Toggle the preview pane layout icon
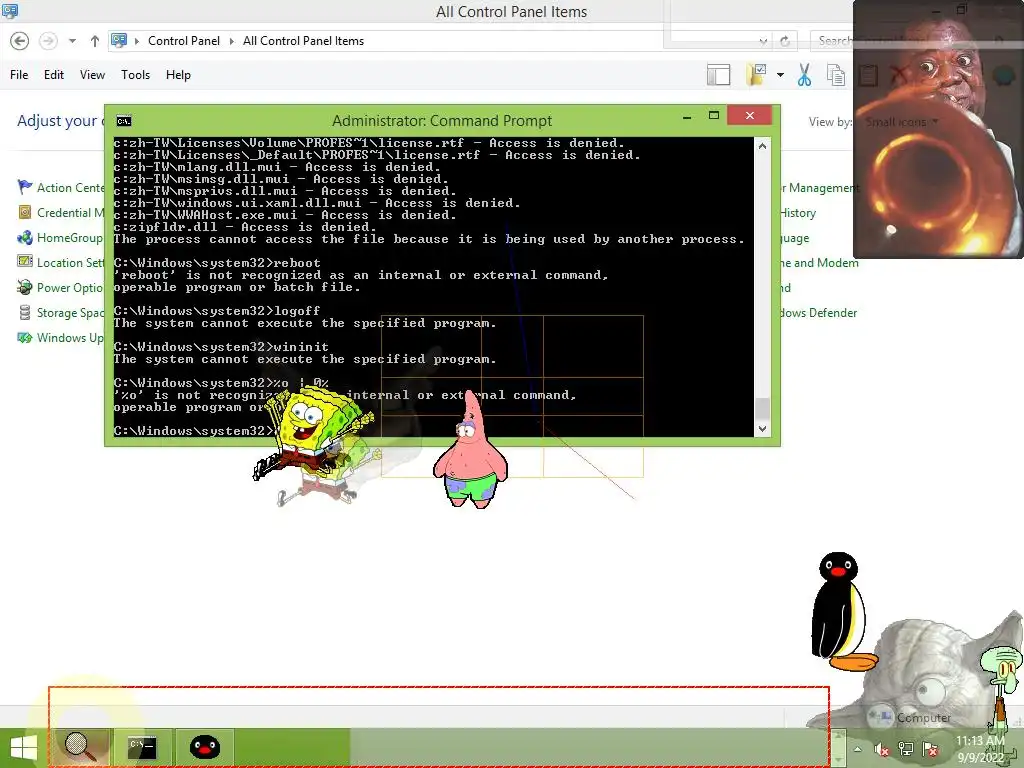 (718, 74)
